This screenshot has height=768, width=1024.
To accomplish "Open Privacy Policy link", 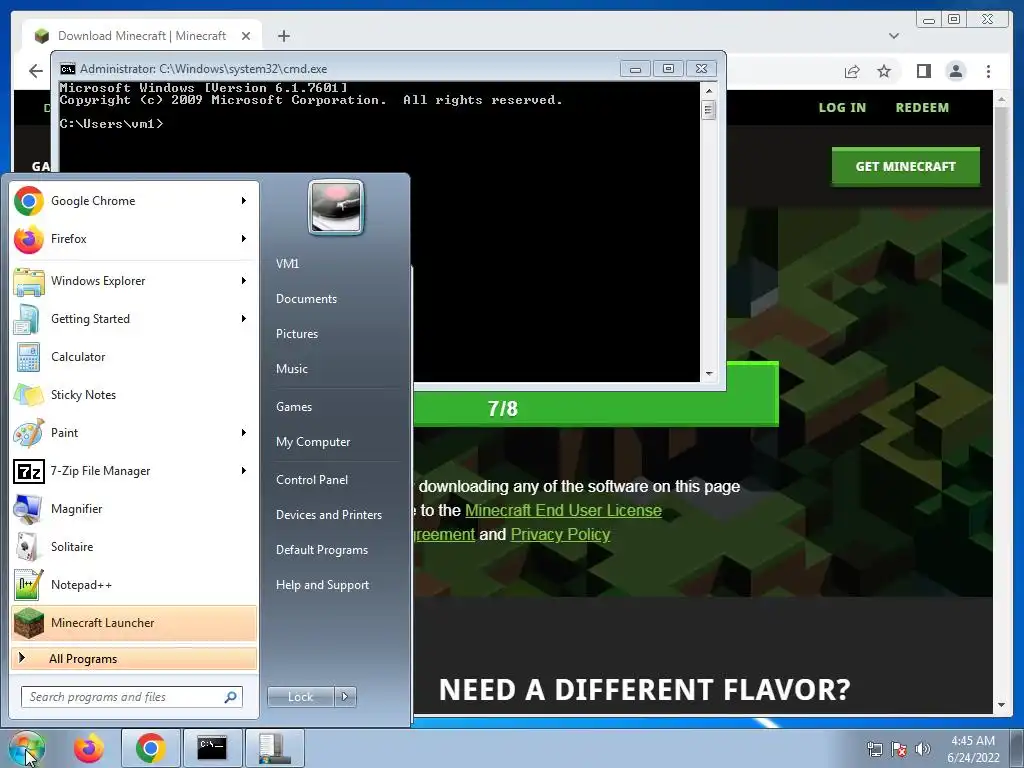I will coord(560,535).
